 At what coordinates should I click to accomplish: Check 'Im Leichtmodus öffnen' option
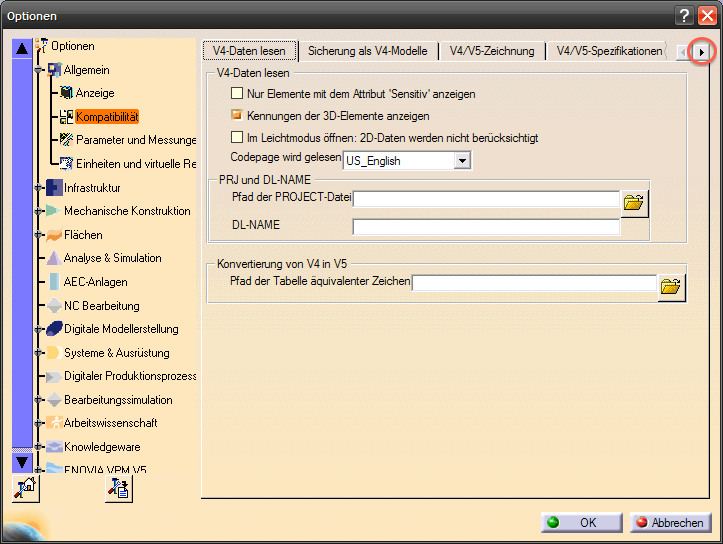238,138
